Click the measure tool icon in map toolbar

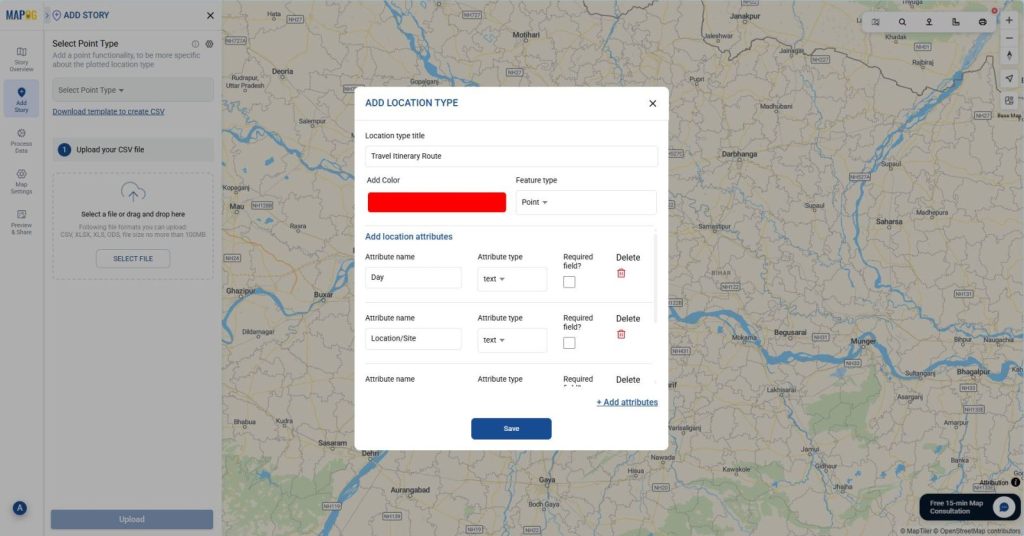[955, 22]
